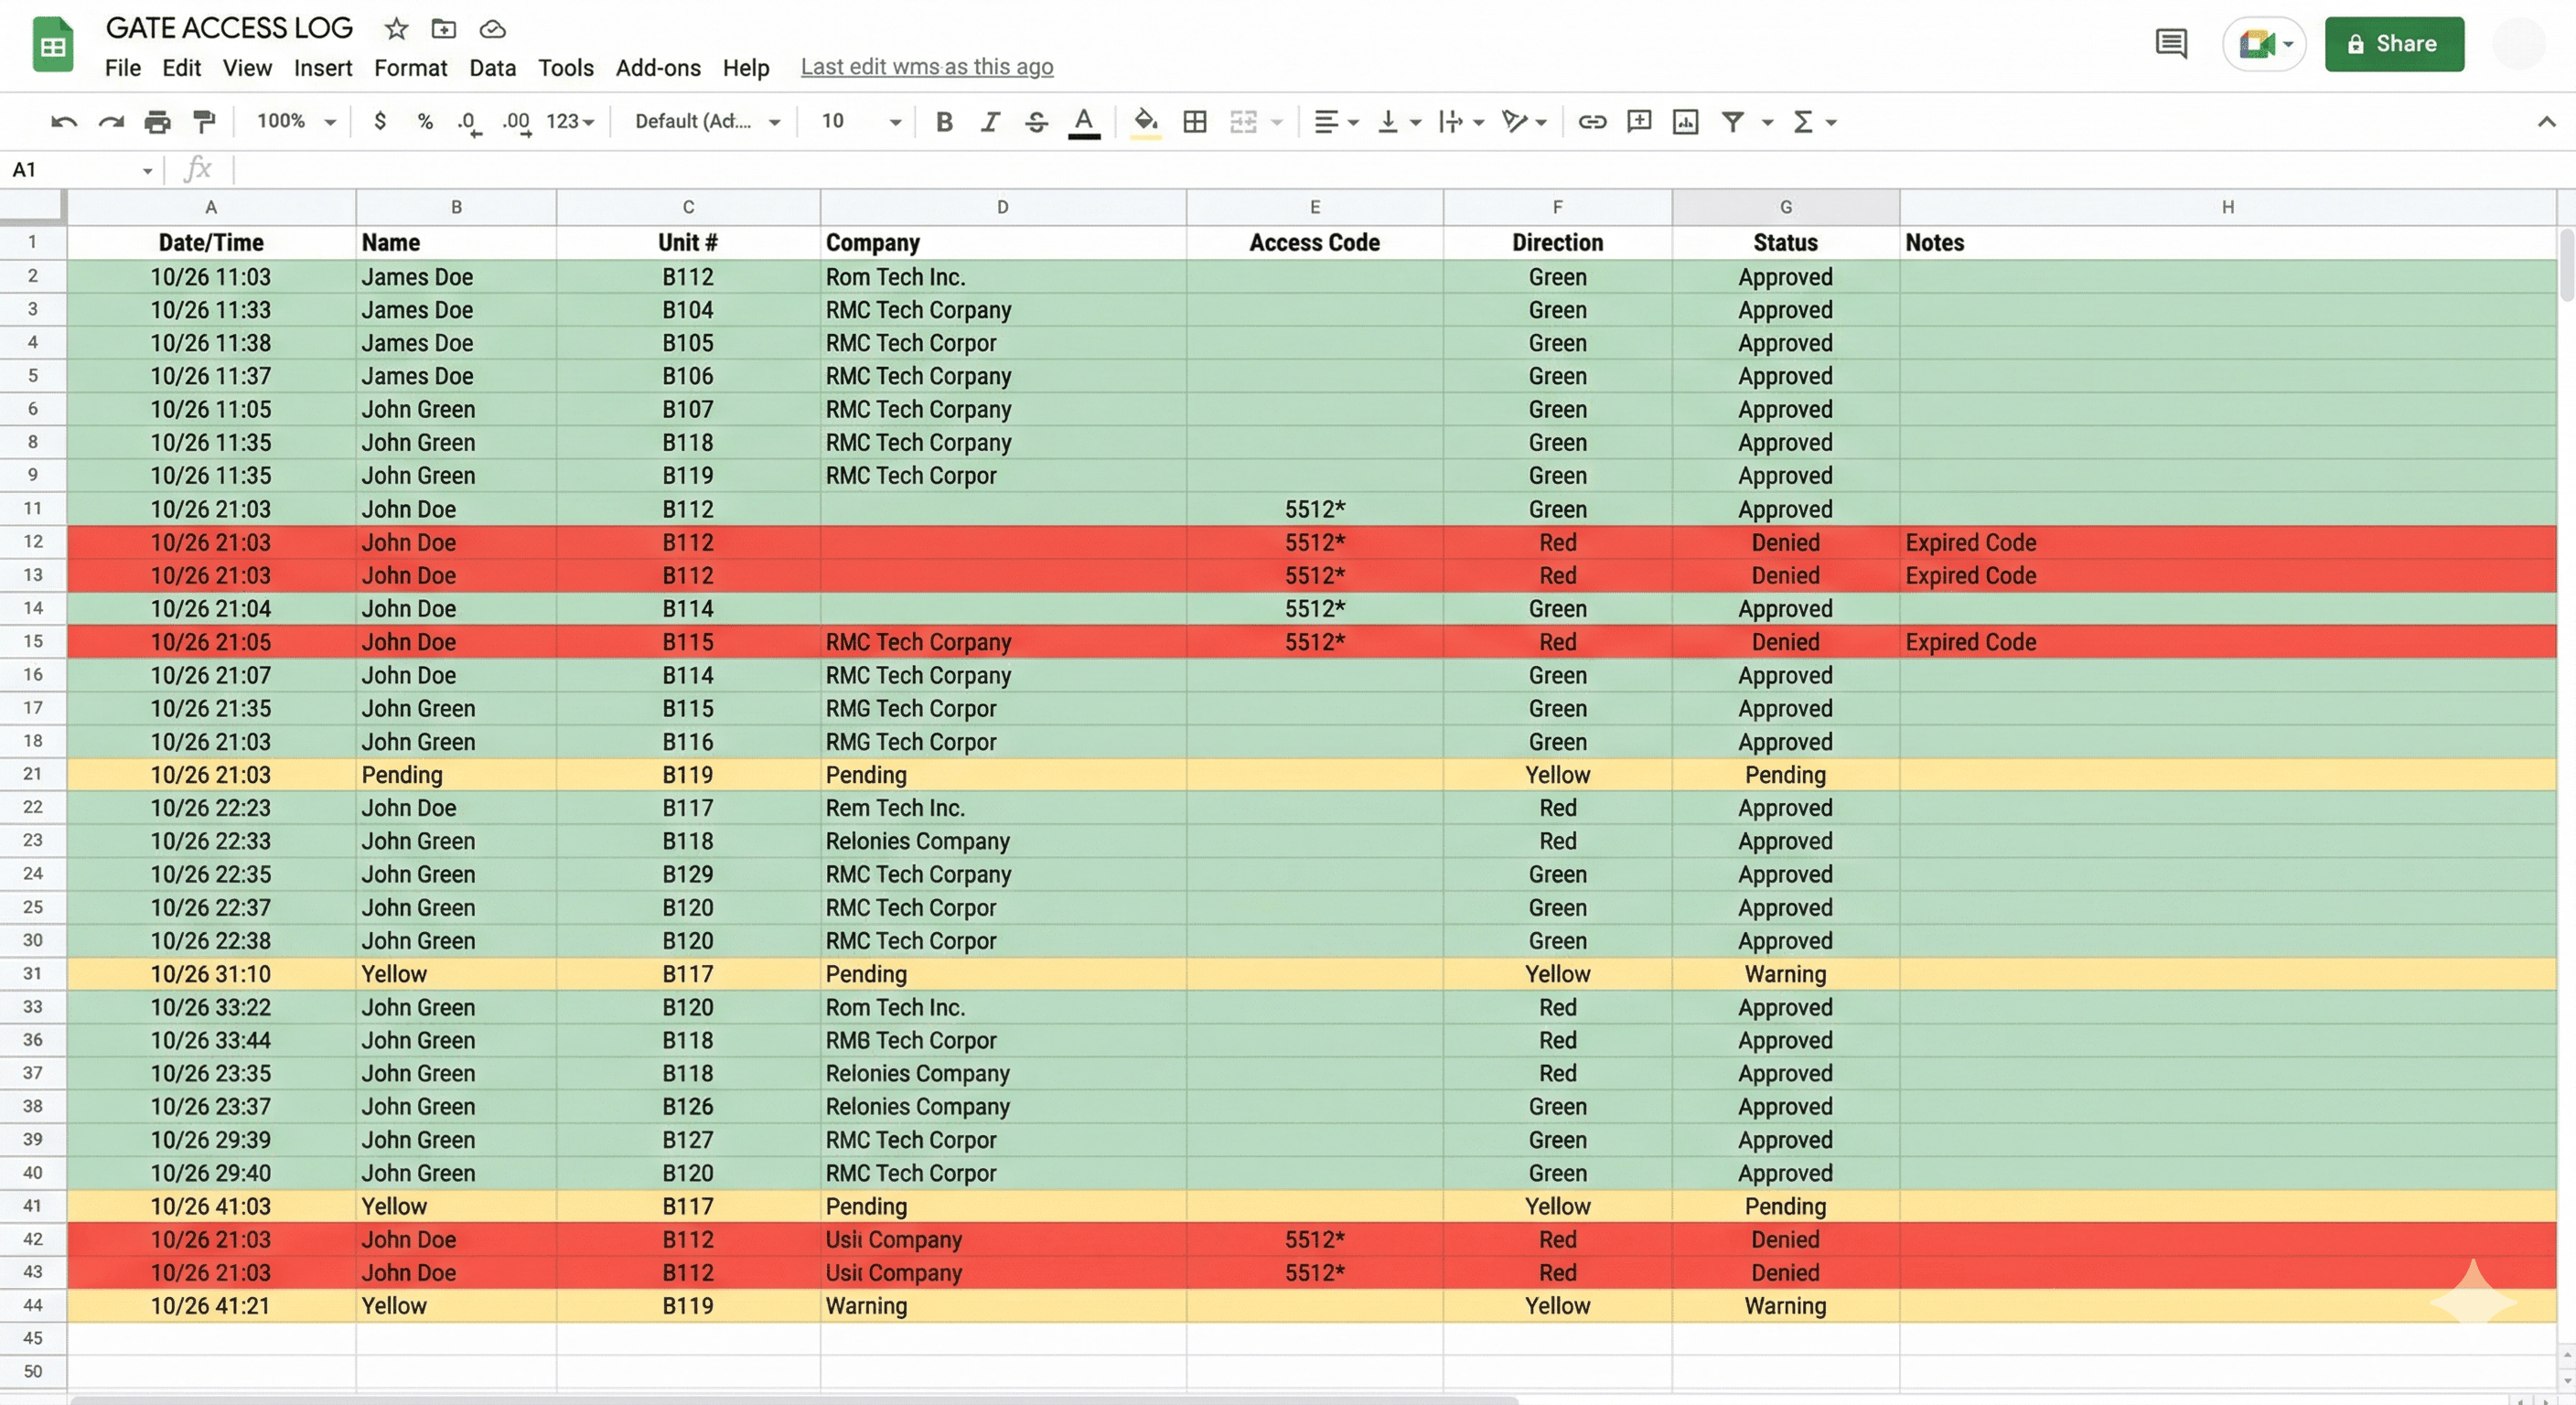
Task: Expand the Default font family dropdown
Action: coord(707,122)
